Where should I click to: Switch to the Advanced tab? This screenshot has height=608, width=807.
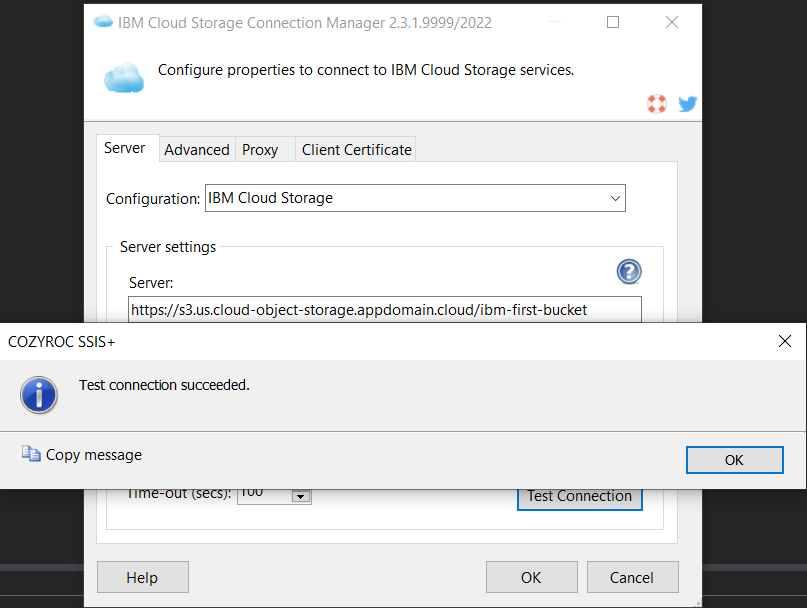pos(197,149)
